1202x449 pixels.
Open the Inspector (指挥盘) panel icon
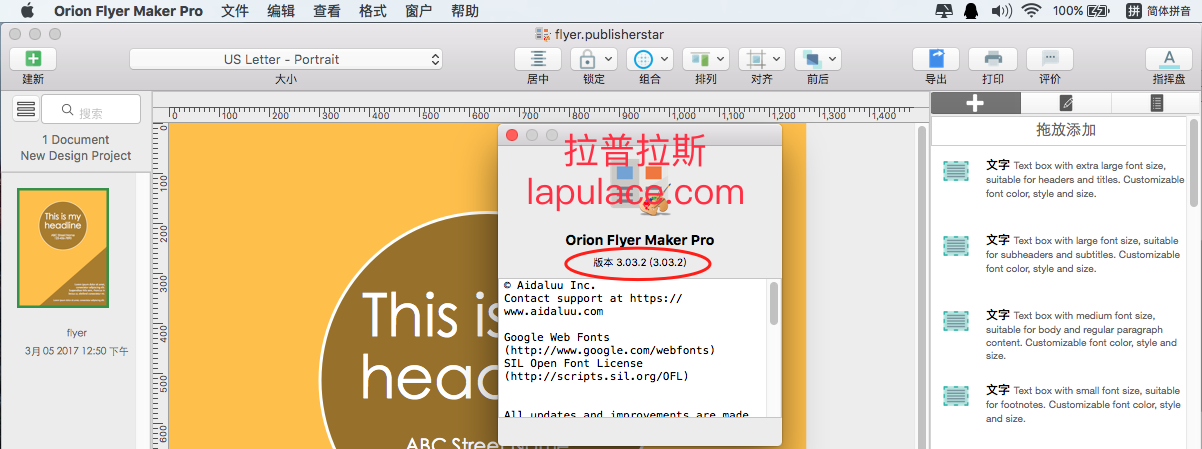click(1169, 59)
